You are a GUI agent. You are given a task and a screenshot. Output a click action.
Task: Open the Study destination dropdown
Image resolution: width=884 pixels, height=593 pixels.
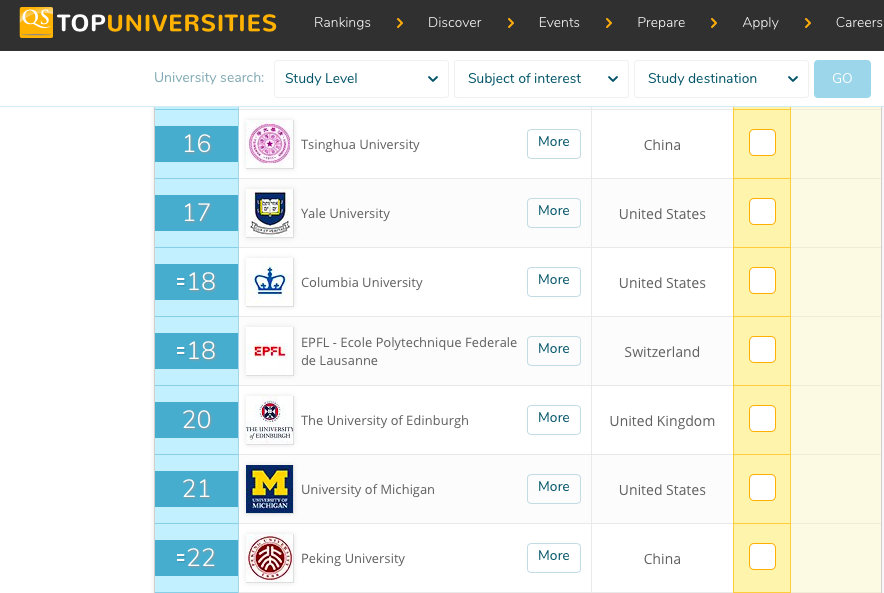721,79
